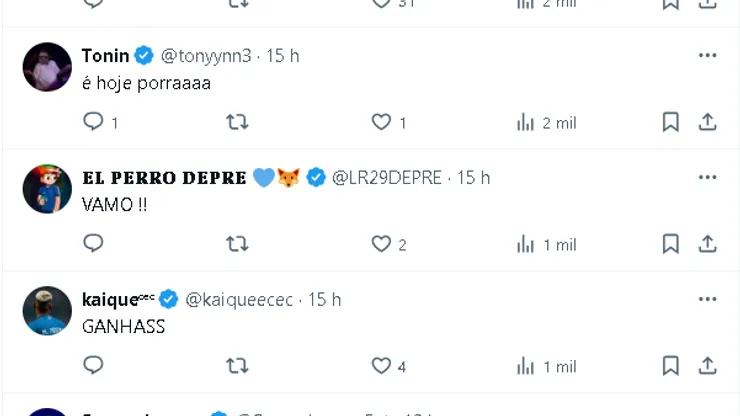Open @tonyynn3 profile link
The height and width of the screenshot is (416, 740).
205,56
